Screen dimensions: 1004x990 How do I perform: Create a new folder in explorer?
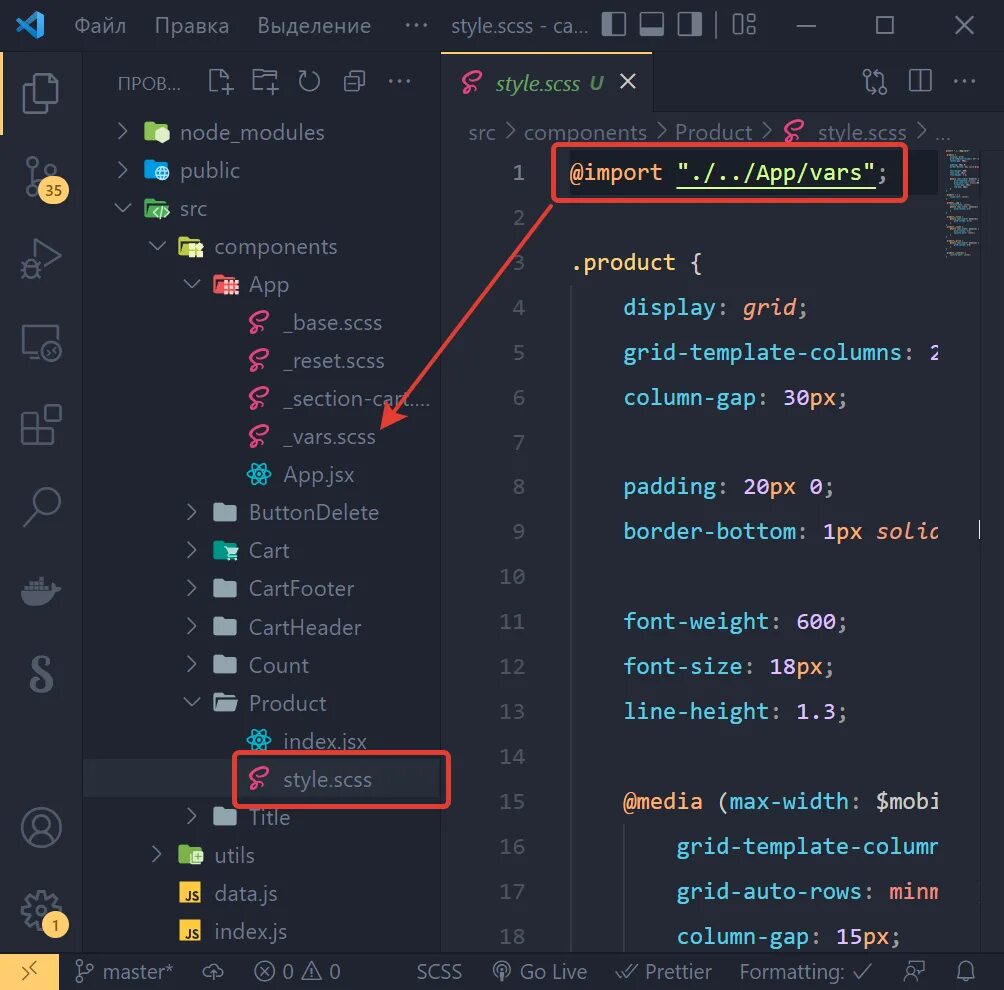[x=264, y=81]
